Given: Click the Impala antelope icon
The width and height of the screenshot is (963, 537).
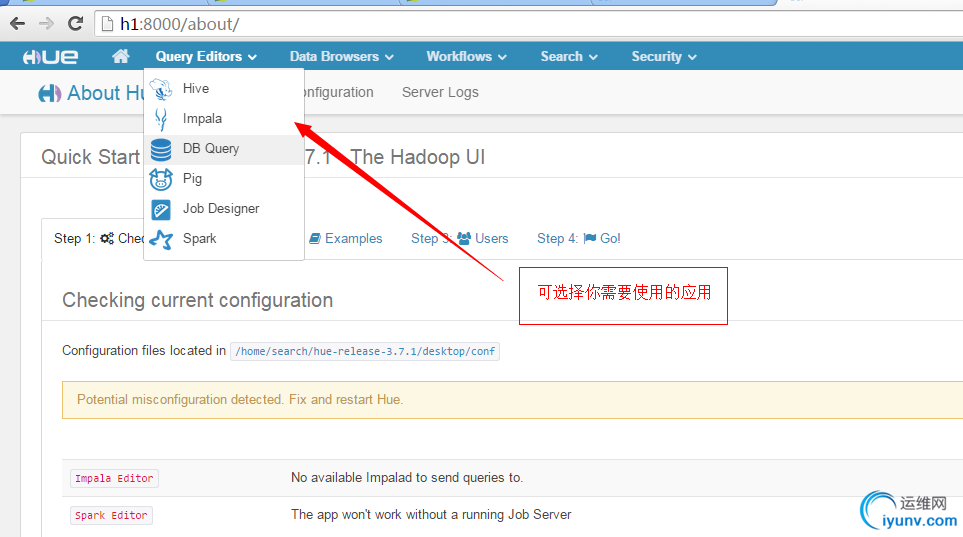Looking at the screenshot, I should [161, 119].
